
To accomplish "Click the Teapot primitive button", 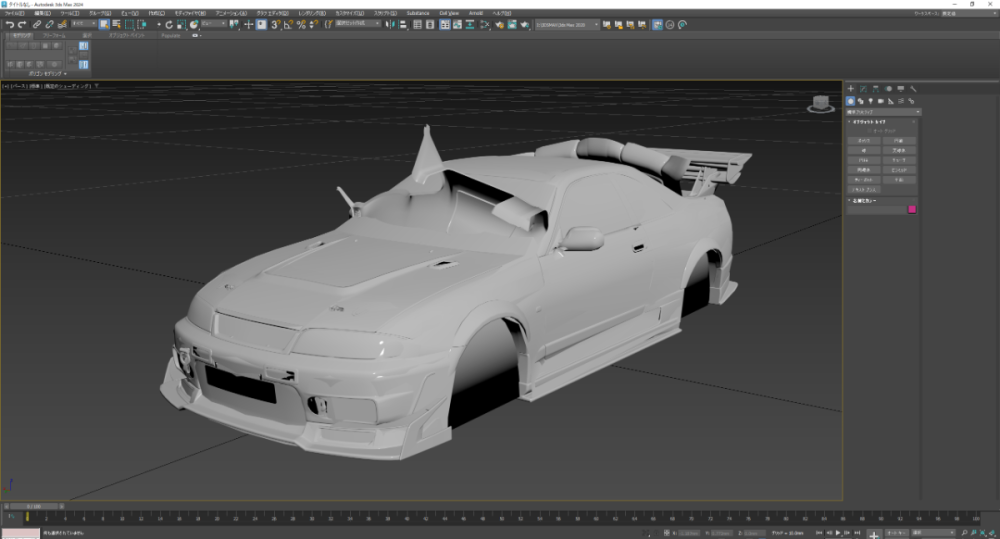I will [x=864, y=180].
